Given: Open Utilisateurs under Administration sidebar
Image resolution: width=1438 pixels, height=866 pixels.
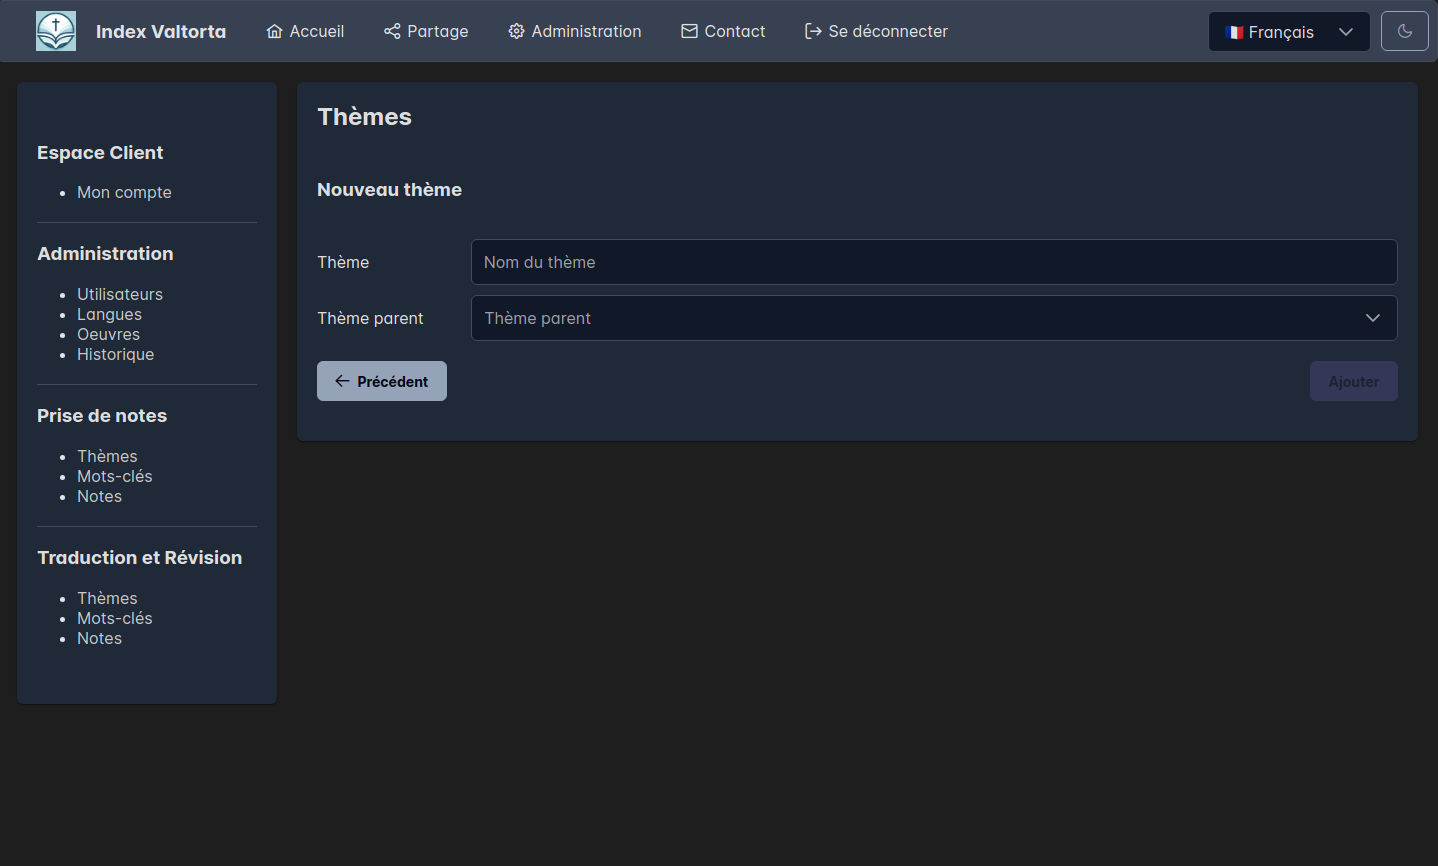Looking at the screenshot, I should click(x=120, y=294).
